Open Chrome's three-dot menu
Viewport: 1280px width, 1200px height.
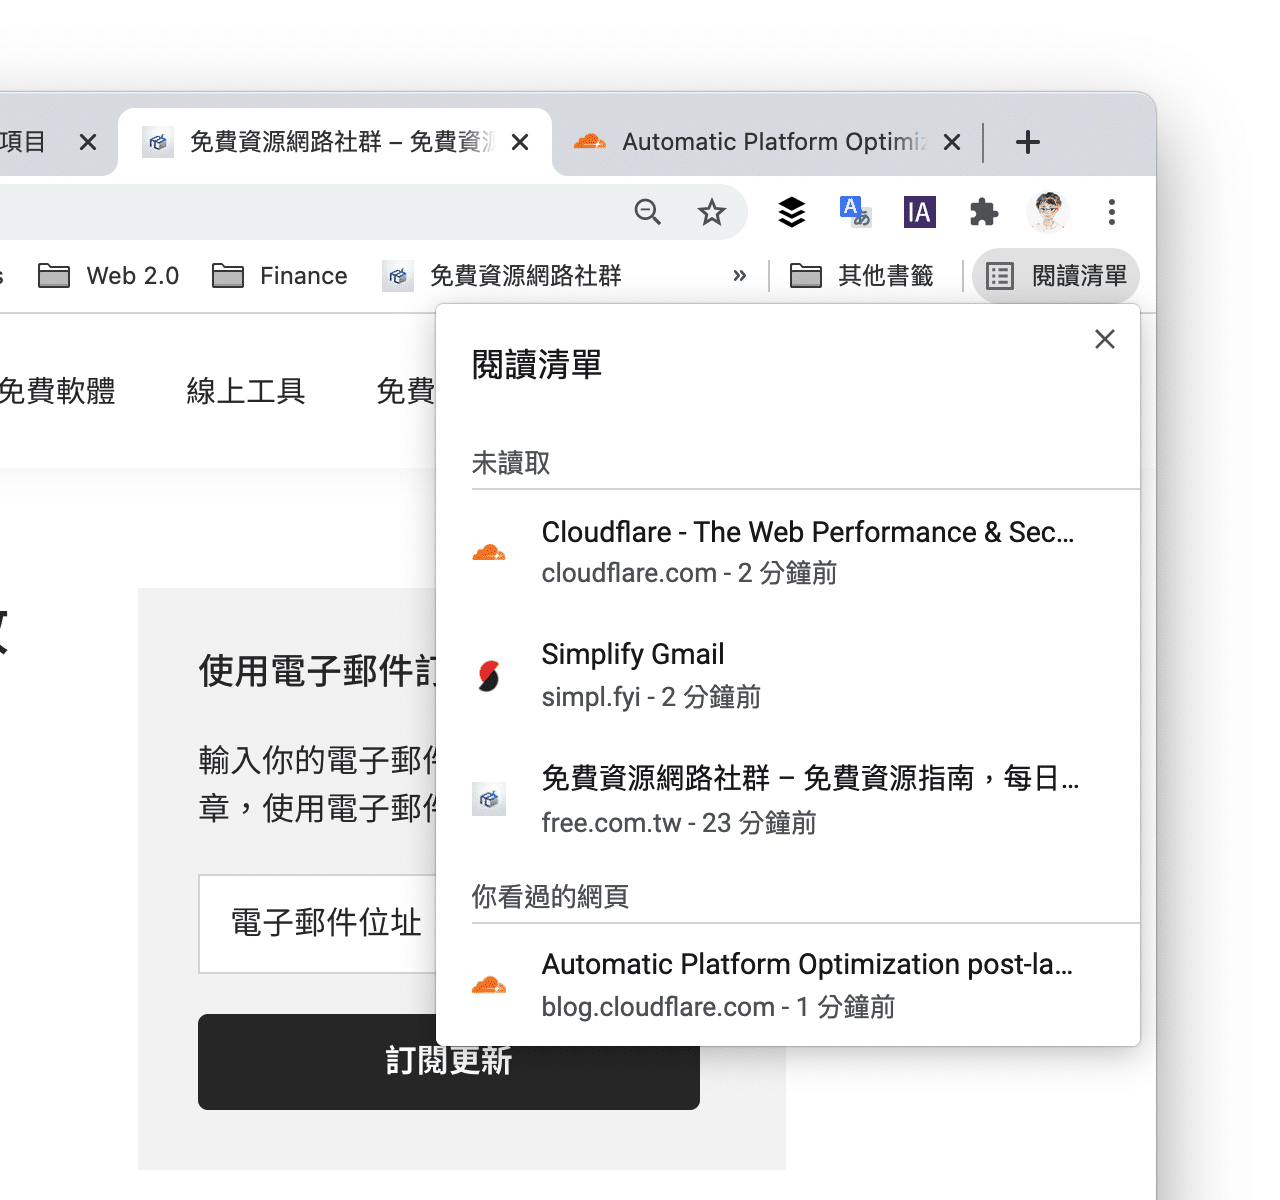(x=1112, y=212)
